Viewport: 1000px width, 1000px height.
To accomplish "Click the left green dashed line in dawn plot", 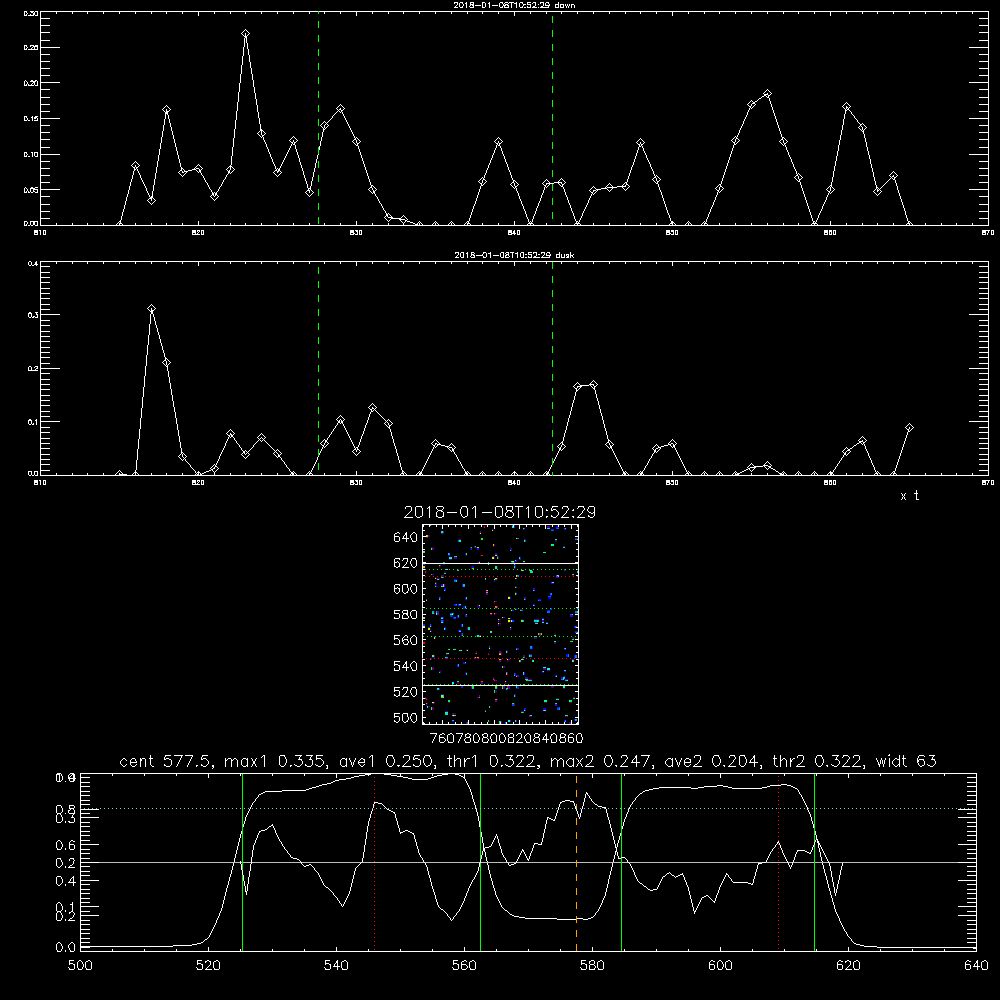I will coord(318,118).
